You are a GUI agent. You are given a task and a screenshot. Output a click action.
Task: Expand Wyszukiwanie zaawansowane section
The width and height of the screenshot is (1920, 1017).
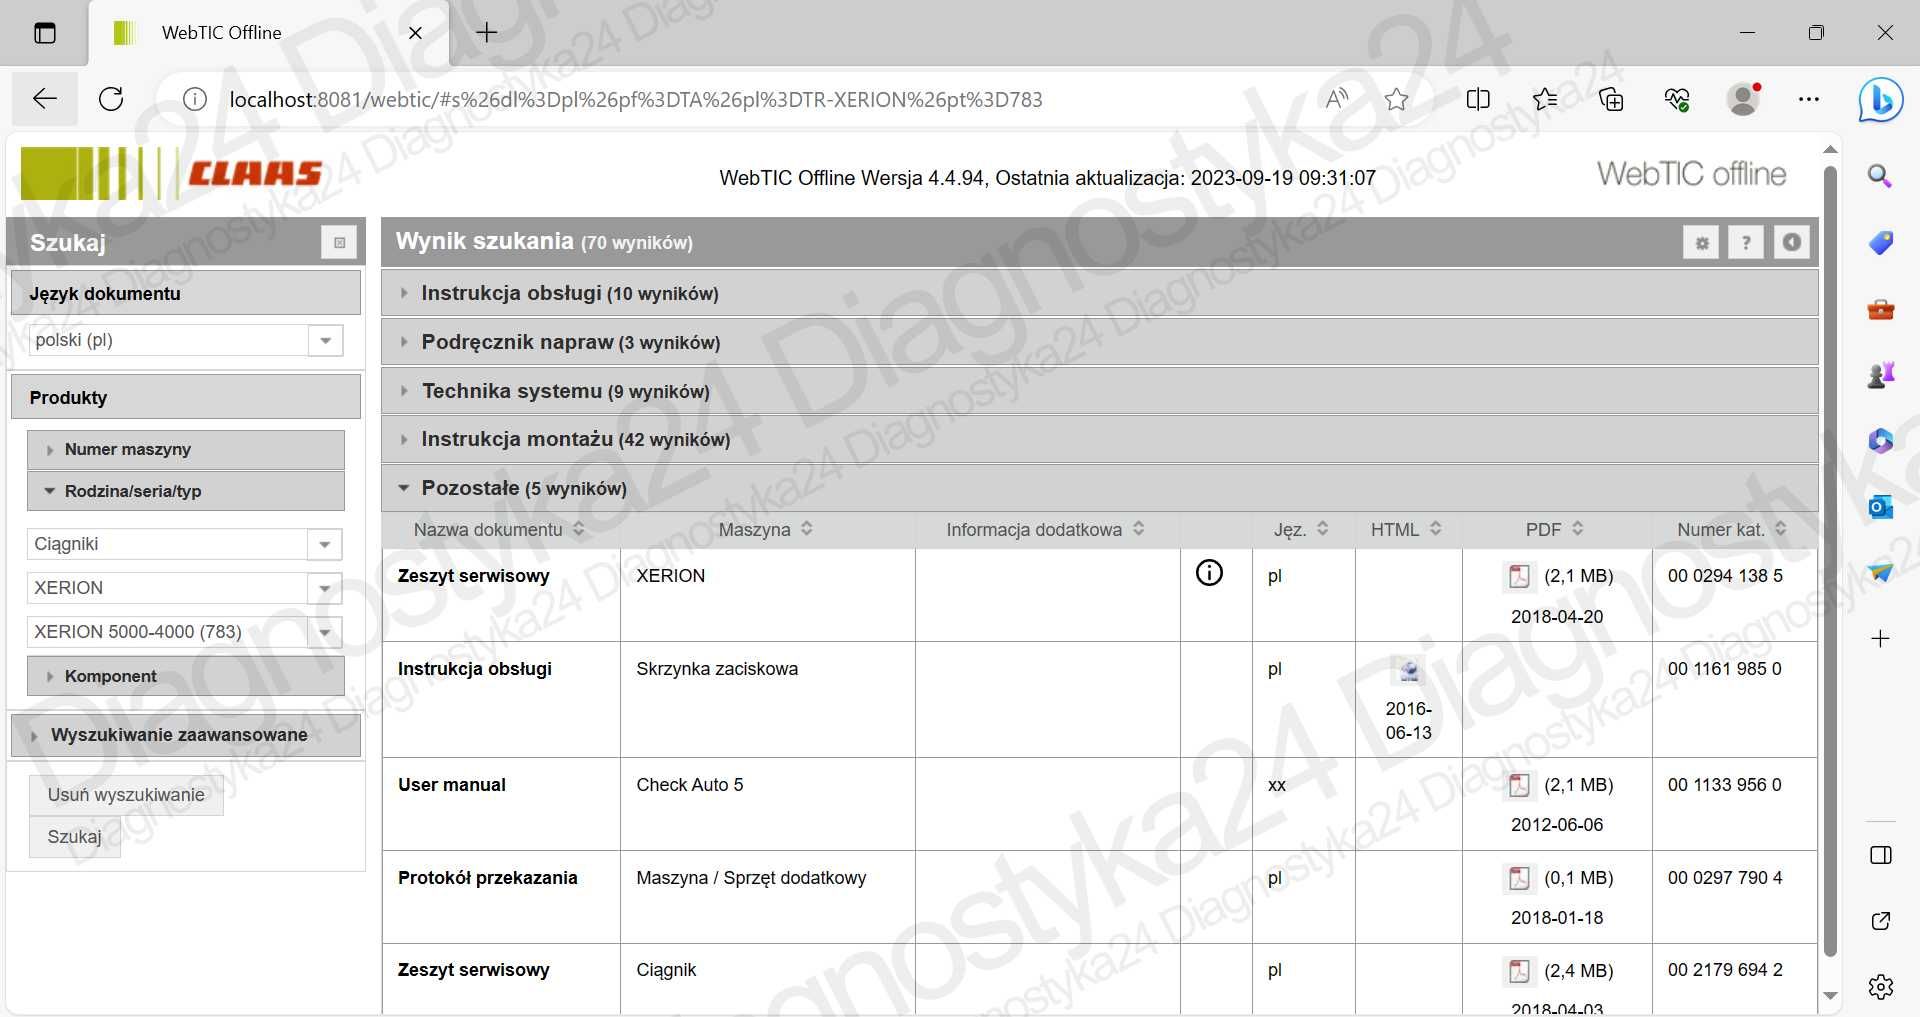tap(186, 735)
